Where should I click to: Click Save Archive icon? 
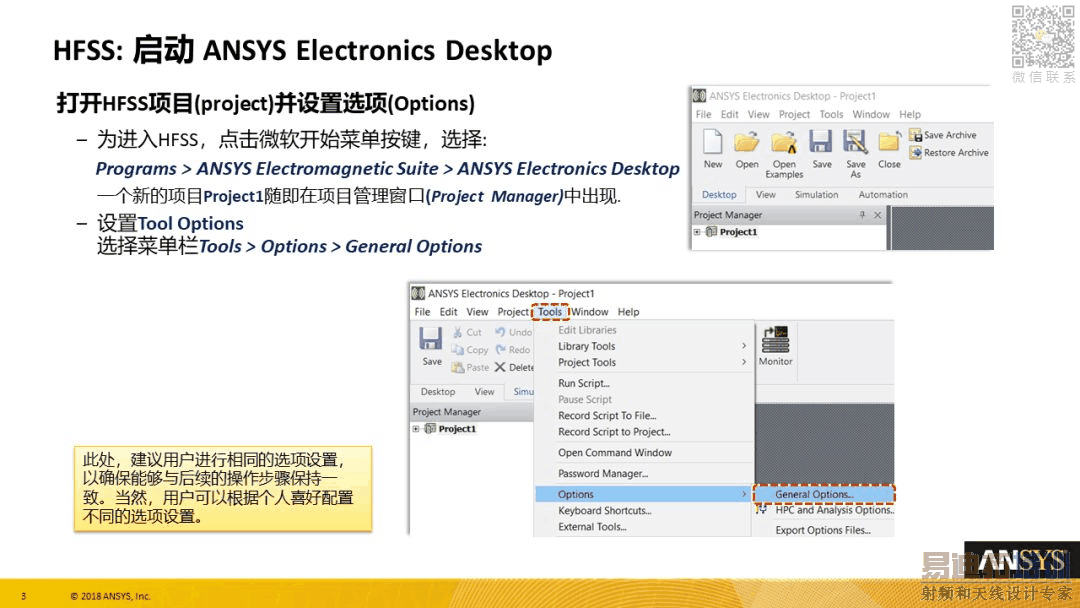click(x=916, y=135)
